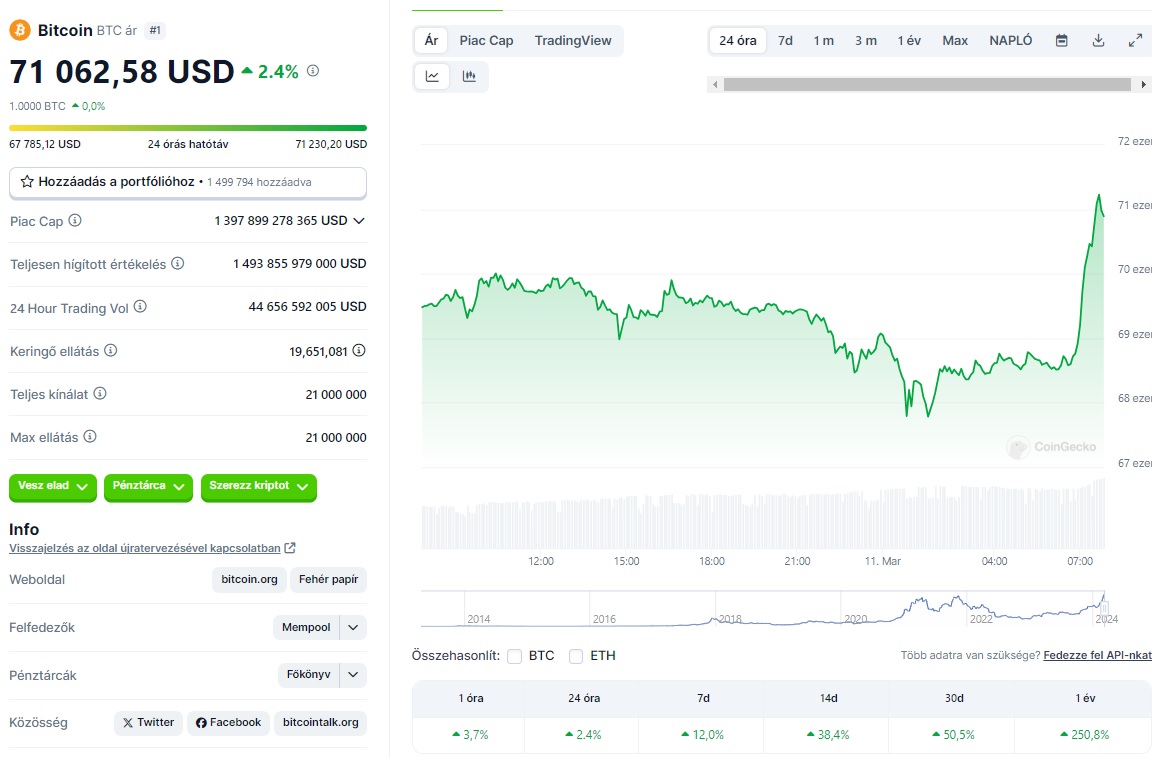The width and height of the screenshot is (1152, 758).
Task: Toggle the NAPLÓ log scale option
Action: click(x=1011, y=40)
